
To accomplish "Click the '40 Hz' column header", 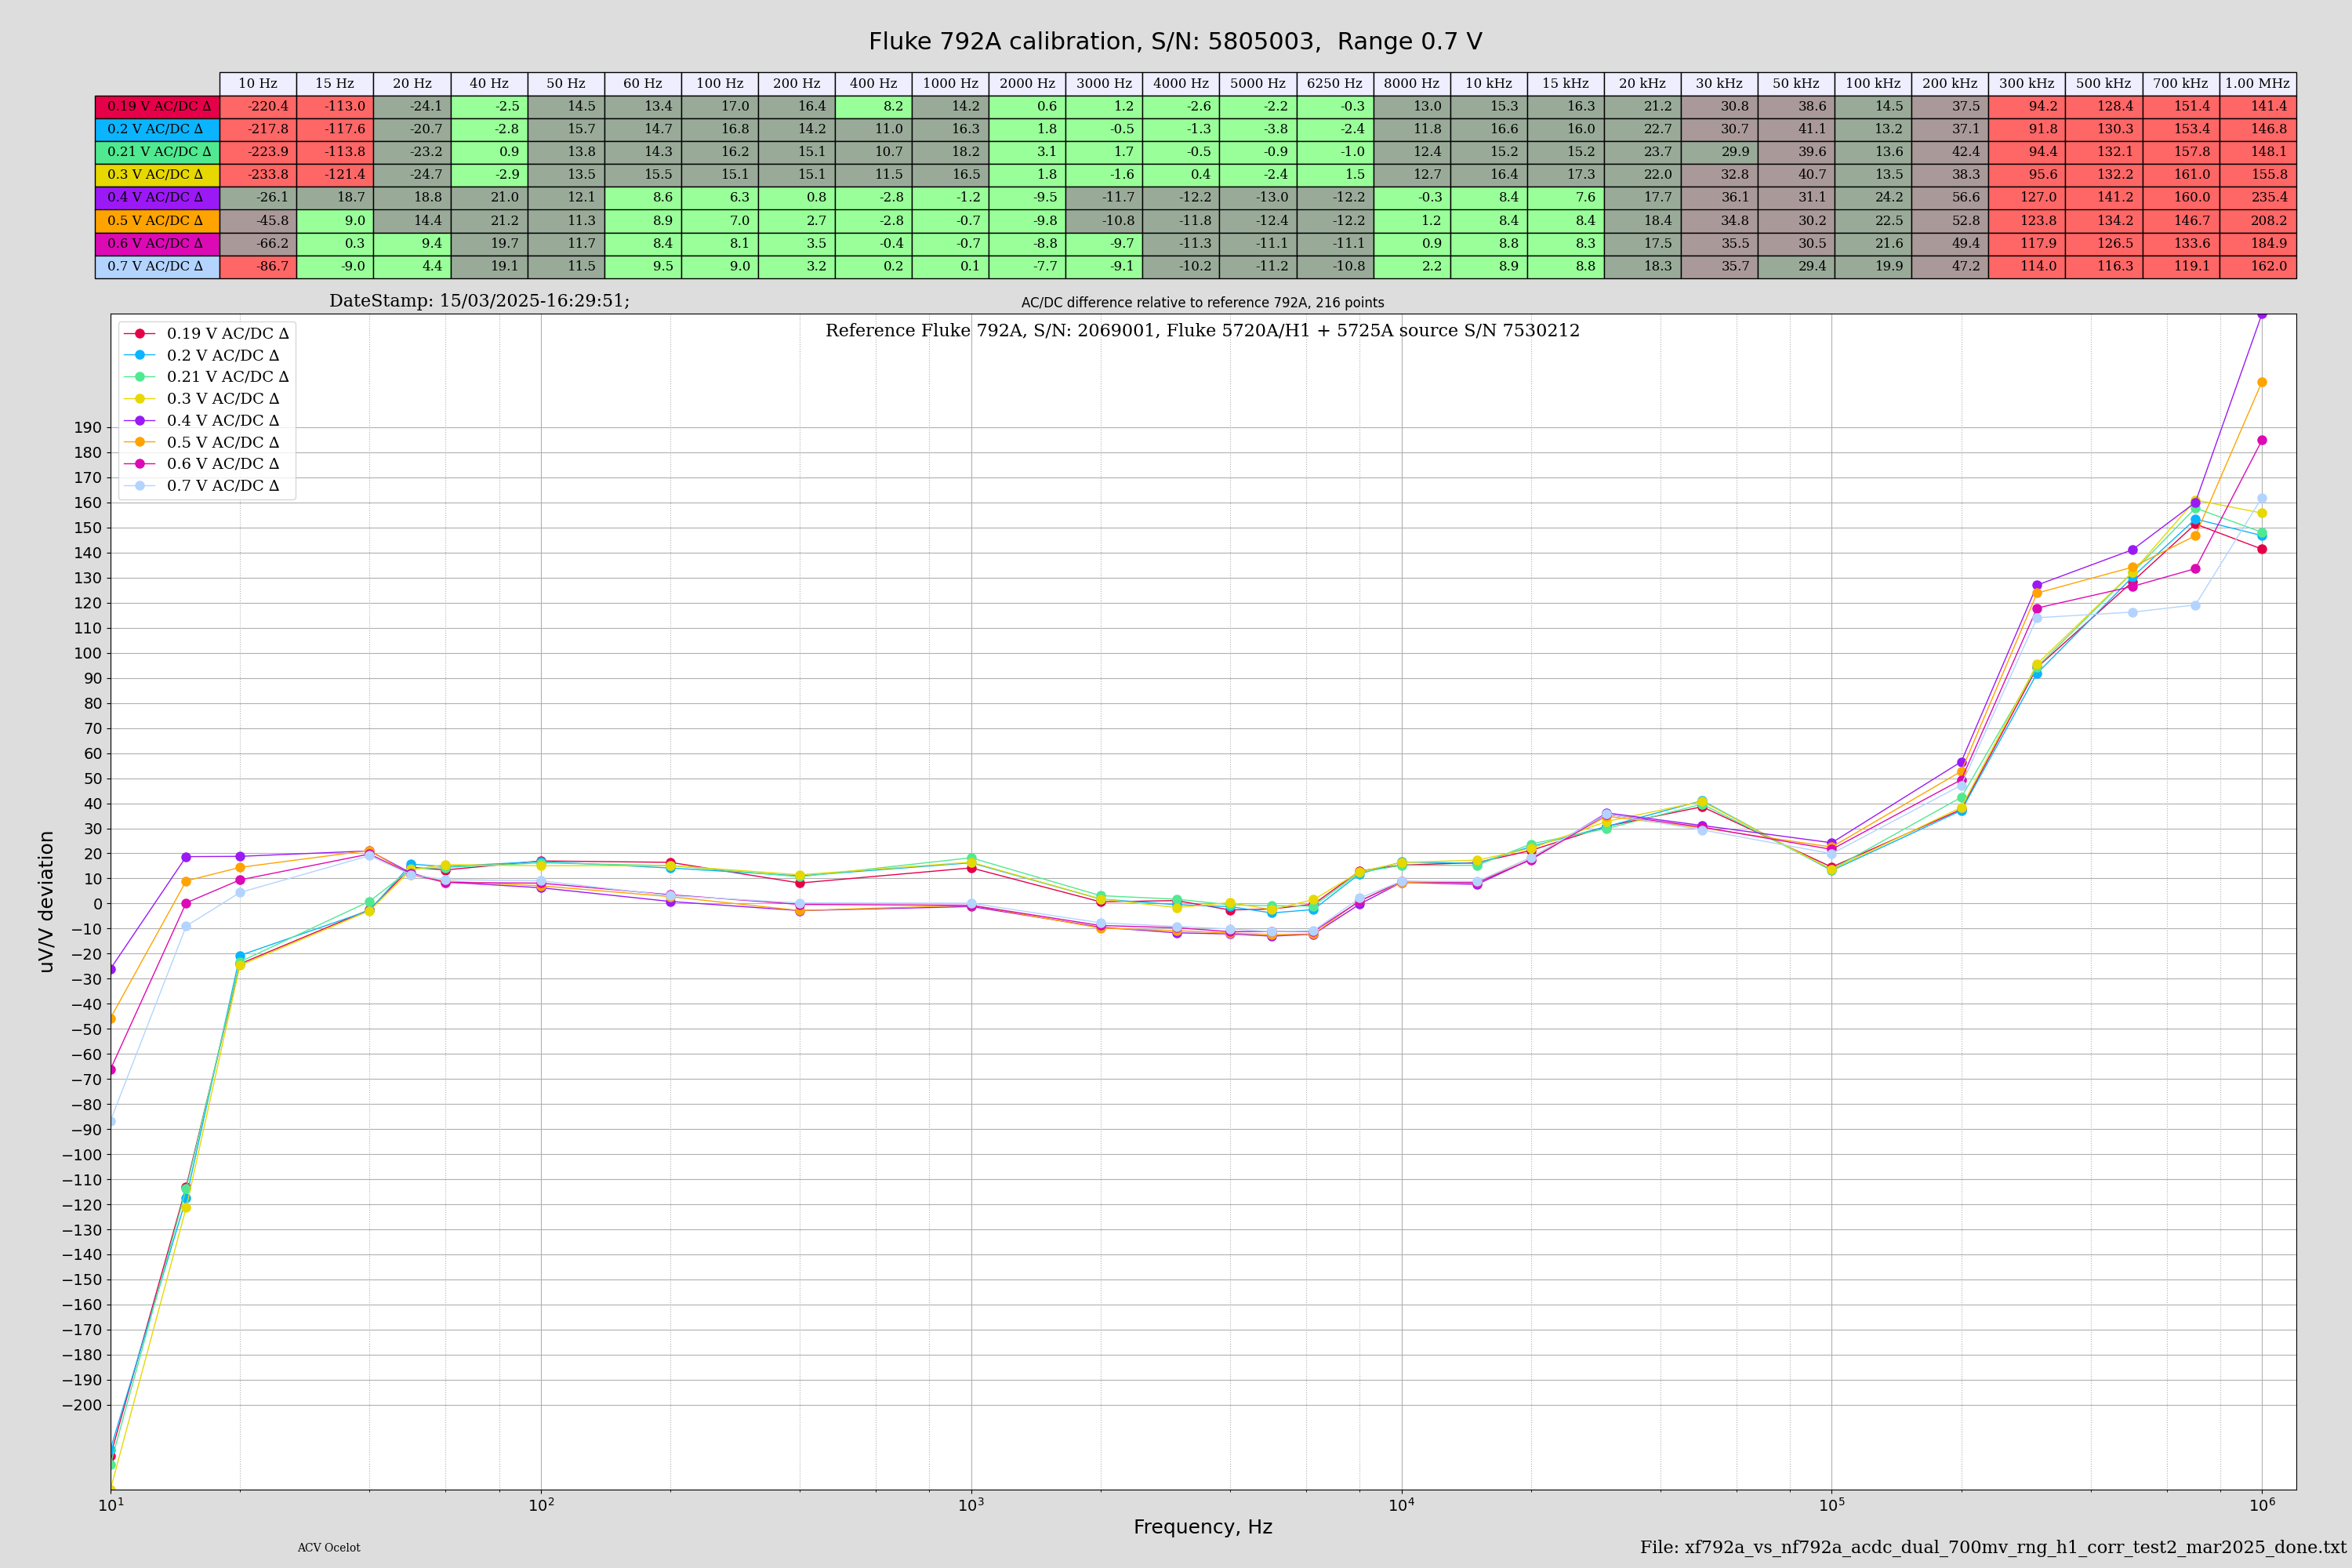I will click(489, 83).
